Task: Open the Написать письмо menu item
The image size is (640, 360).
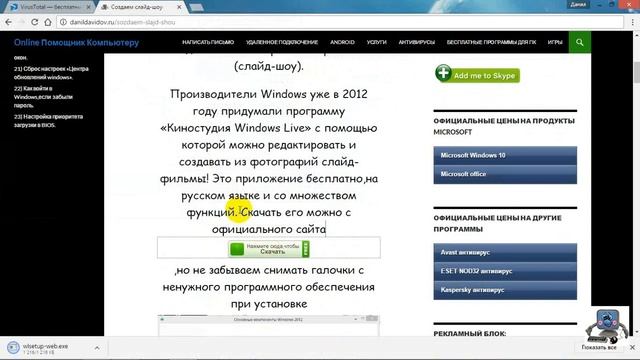Action: 208,42
